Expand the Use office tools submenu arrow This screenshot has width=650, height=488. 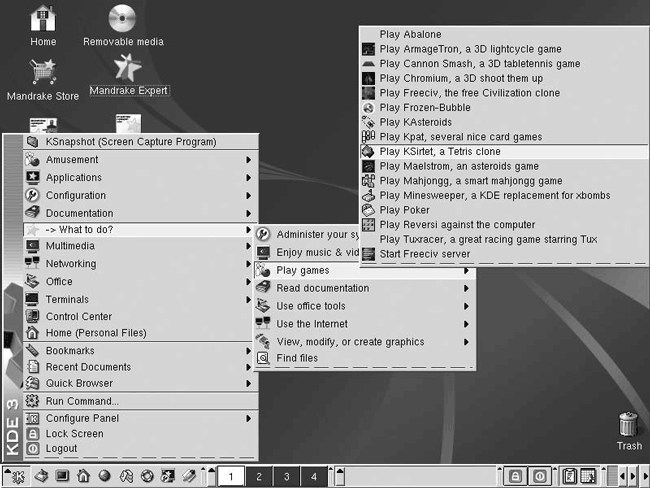(466, 306)
